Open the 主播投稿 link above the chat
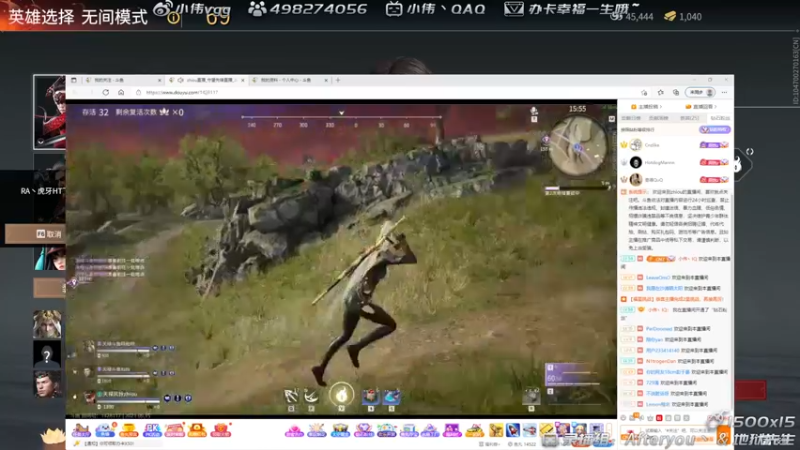 tap(646, 107)
